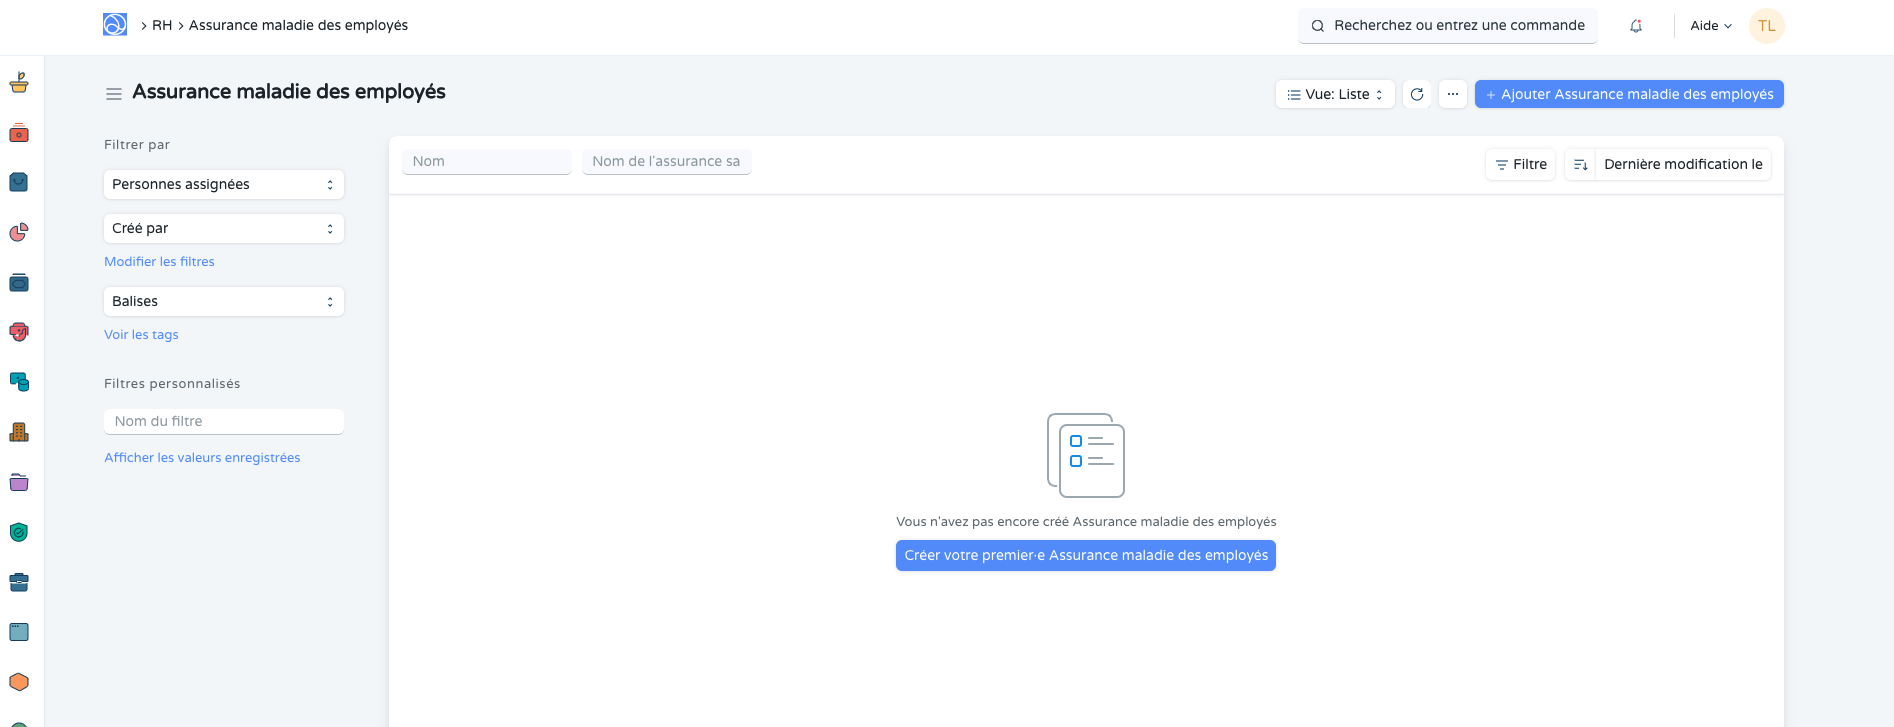Toggle the sidebar hamburger icon
Screen dimensions: 1894x727
pos(114,94)
